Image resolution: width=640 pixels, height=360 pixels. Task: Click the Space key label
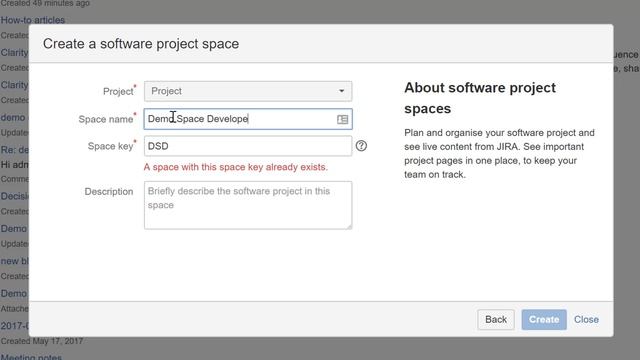[111, 146]
